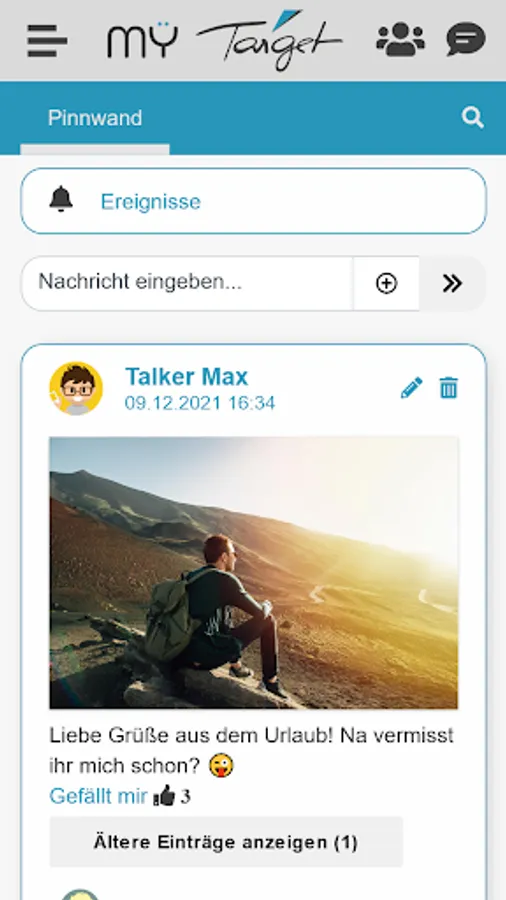Tap the search magnifier icon
This screenshot has width=506, height=900.
473,118
